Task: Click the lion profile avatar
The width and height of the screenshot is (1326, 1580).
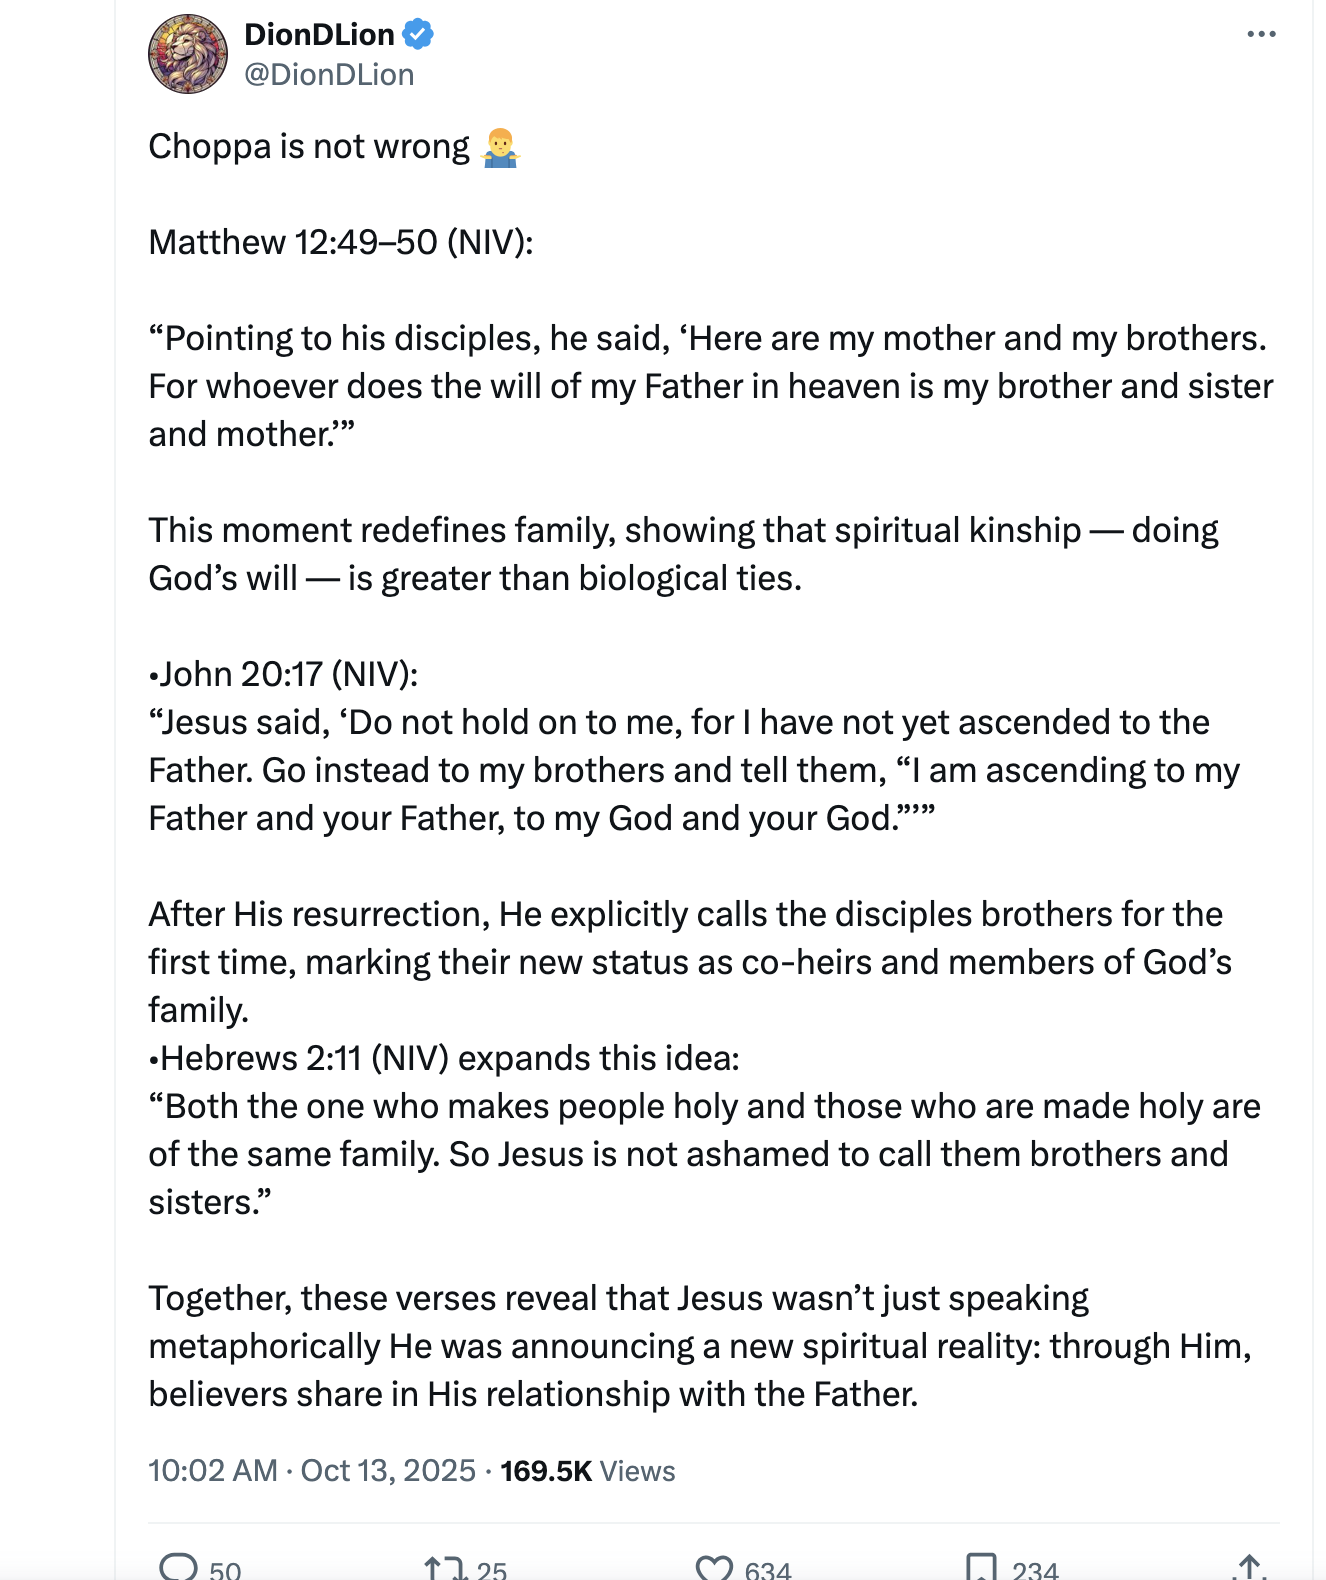Action: click(188, 54)
